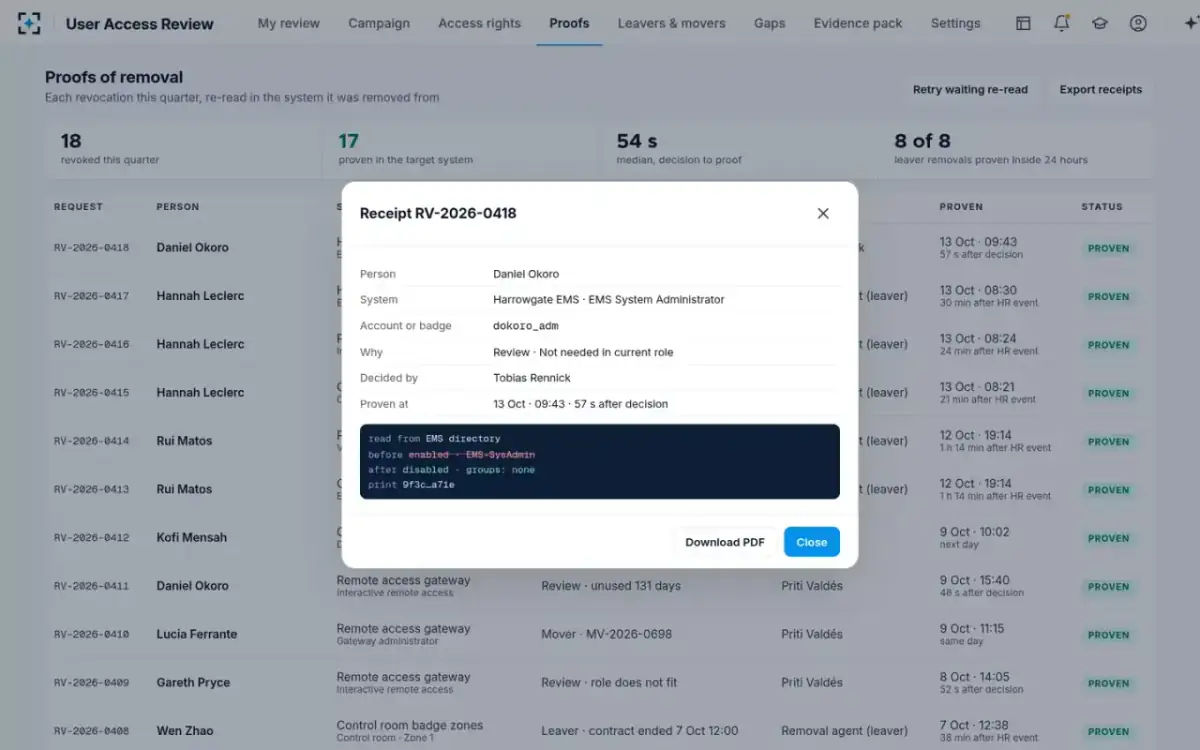Click the dokoro_adm account value
The image size is (1200, 750).
526,326
